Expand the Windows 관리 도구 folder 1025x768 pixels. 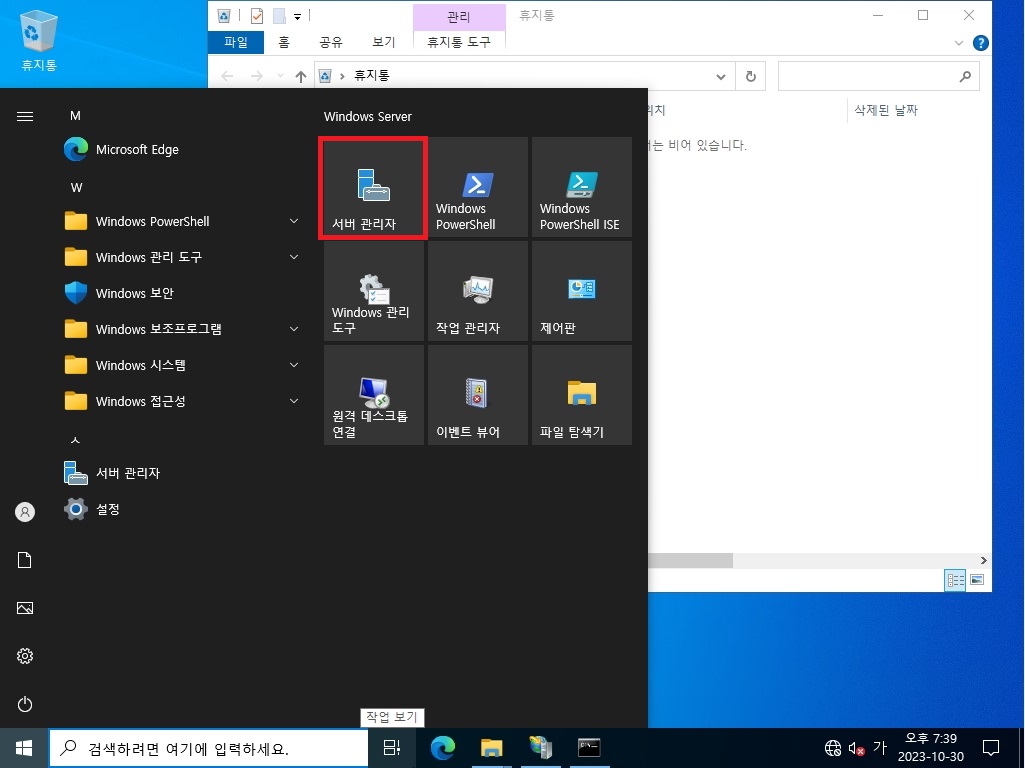183,257
